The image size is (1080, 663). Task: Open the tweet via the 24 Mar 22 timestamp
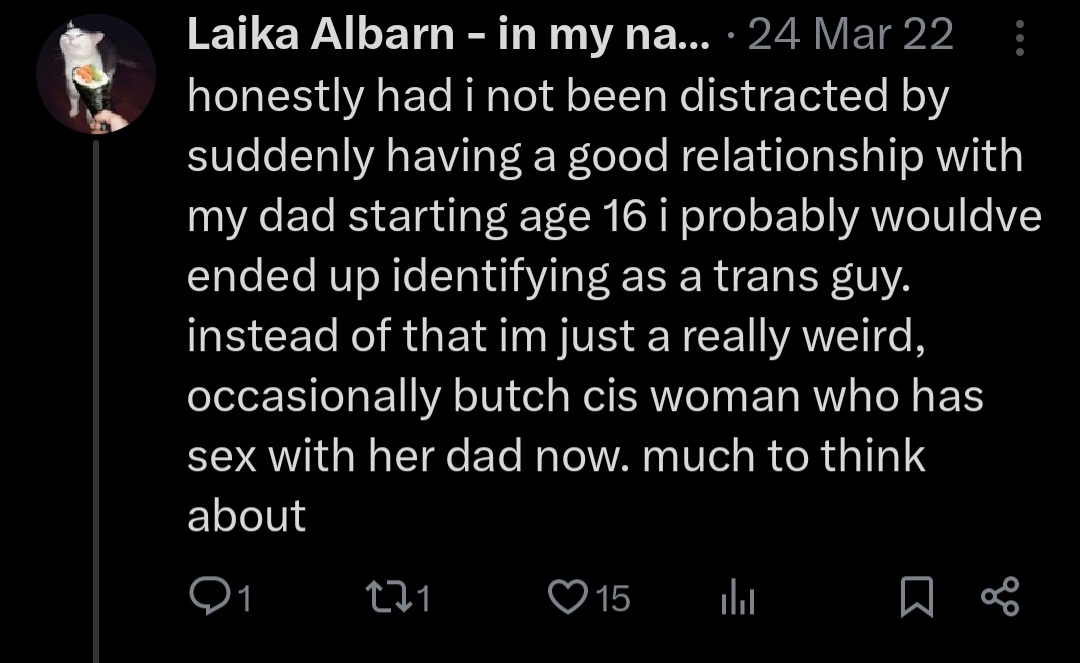coord(850,37)
